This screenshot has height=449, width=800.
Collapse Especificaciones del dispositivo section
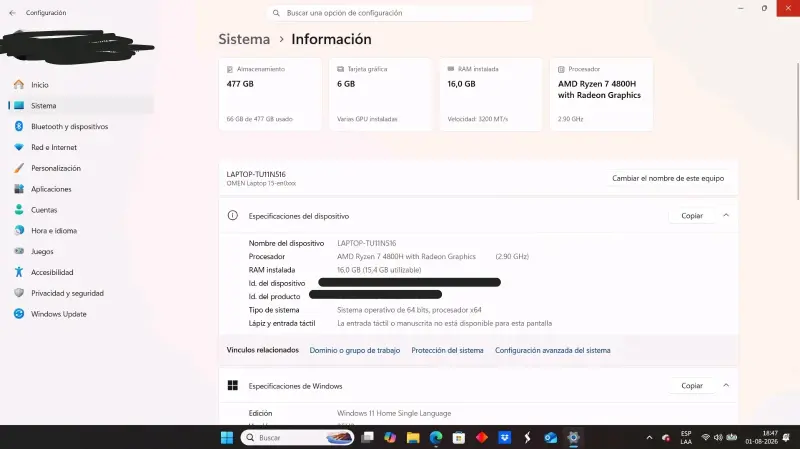tap(726, 216)
